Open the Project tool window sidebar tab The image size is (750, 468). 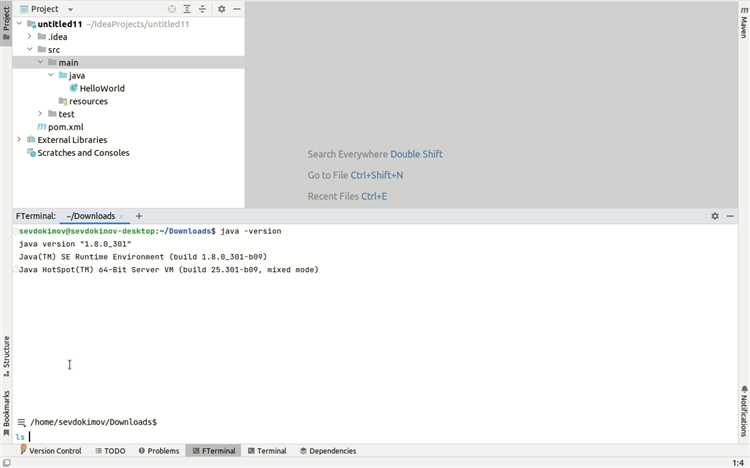[x=6, y=23]
